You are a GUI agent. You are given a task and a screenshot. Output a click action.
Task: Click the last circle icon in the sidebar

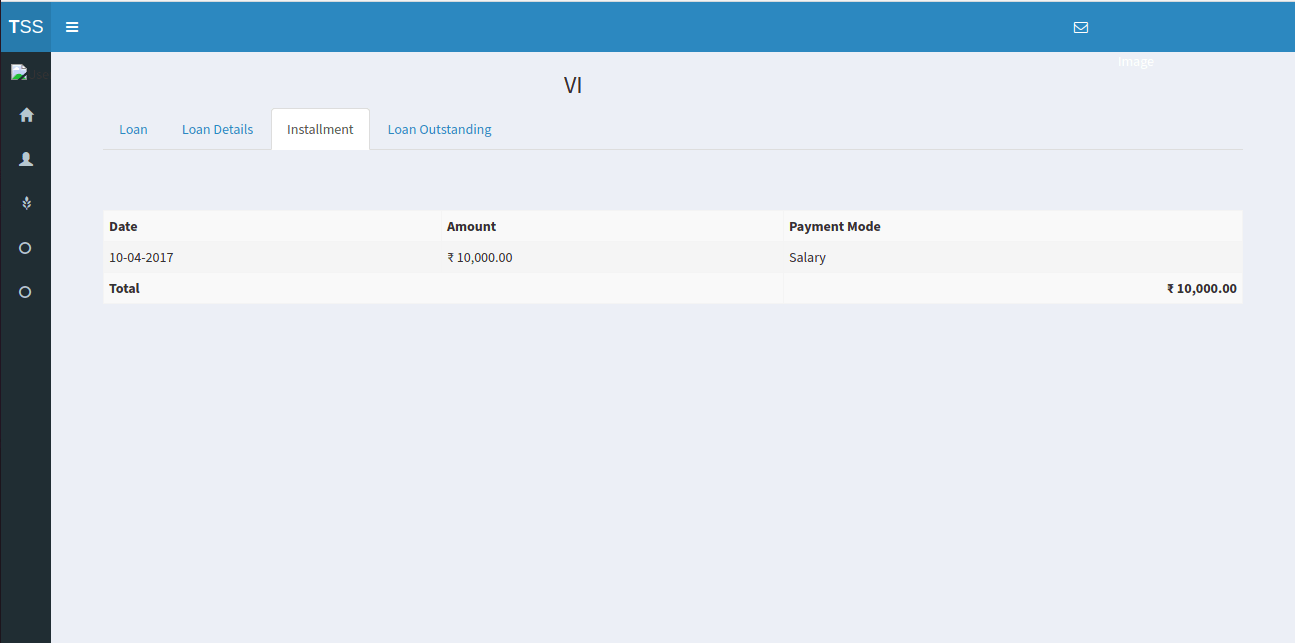(26, 292)
